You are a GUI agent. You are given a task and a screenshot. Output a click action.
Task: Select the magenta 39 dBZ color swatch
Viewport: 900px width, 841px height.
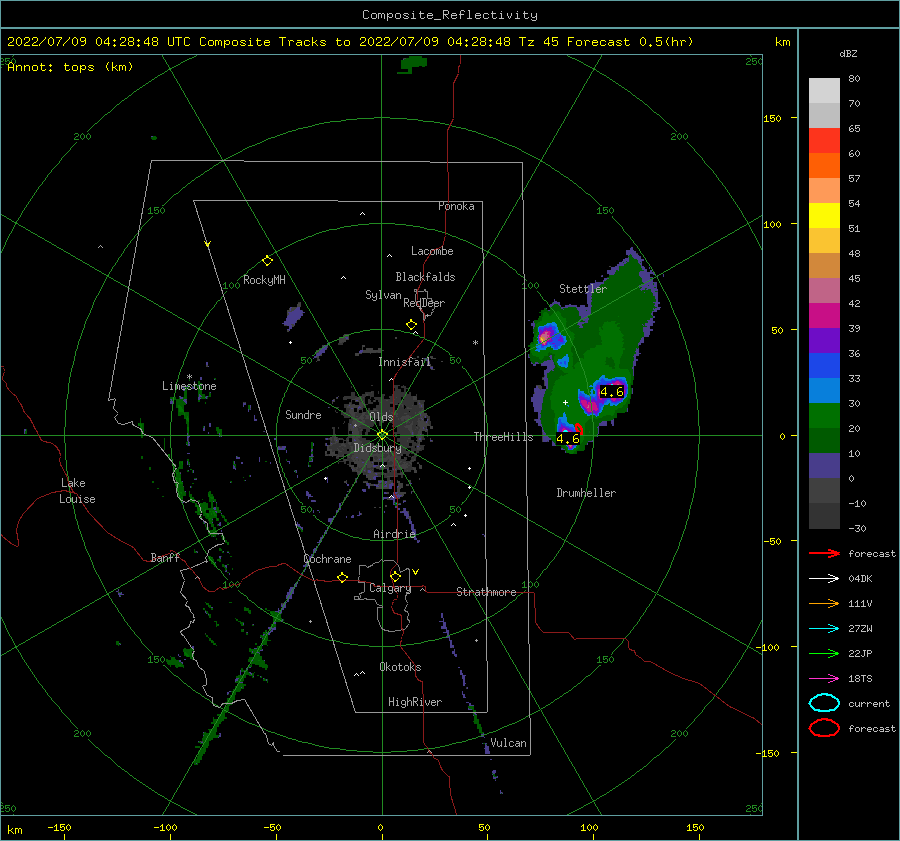[x=824, y=315]
